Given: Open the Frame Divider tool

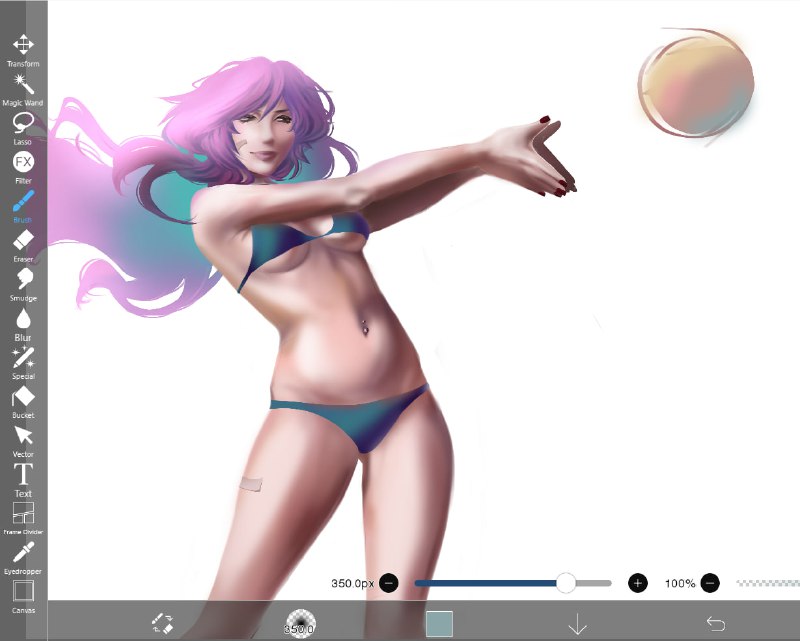Looking at the screenshot, I should coord(23,519).
